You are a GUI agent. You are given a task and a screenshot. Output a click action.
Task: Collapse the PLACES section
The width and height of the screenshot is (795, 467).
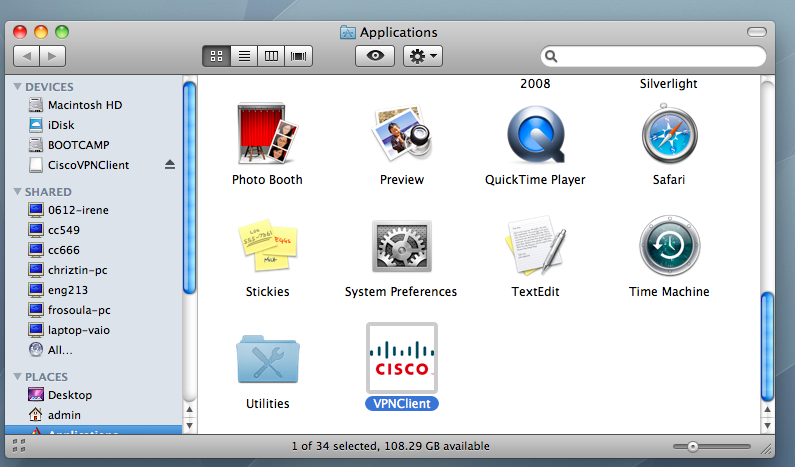pos(18,377)
